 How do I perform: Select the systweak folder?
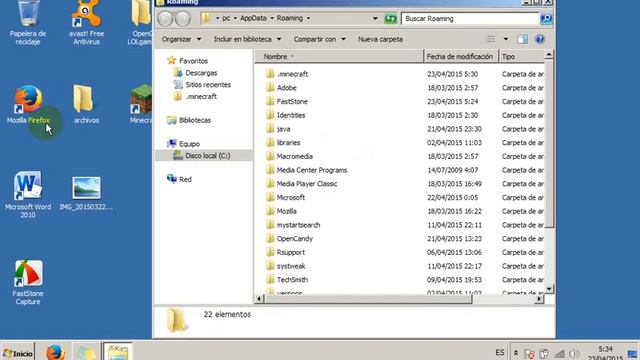285,266
